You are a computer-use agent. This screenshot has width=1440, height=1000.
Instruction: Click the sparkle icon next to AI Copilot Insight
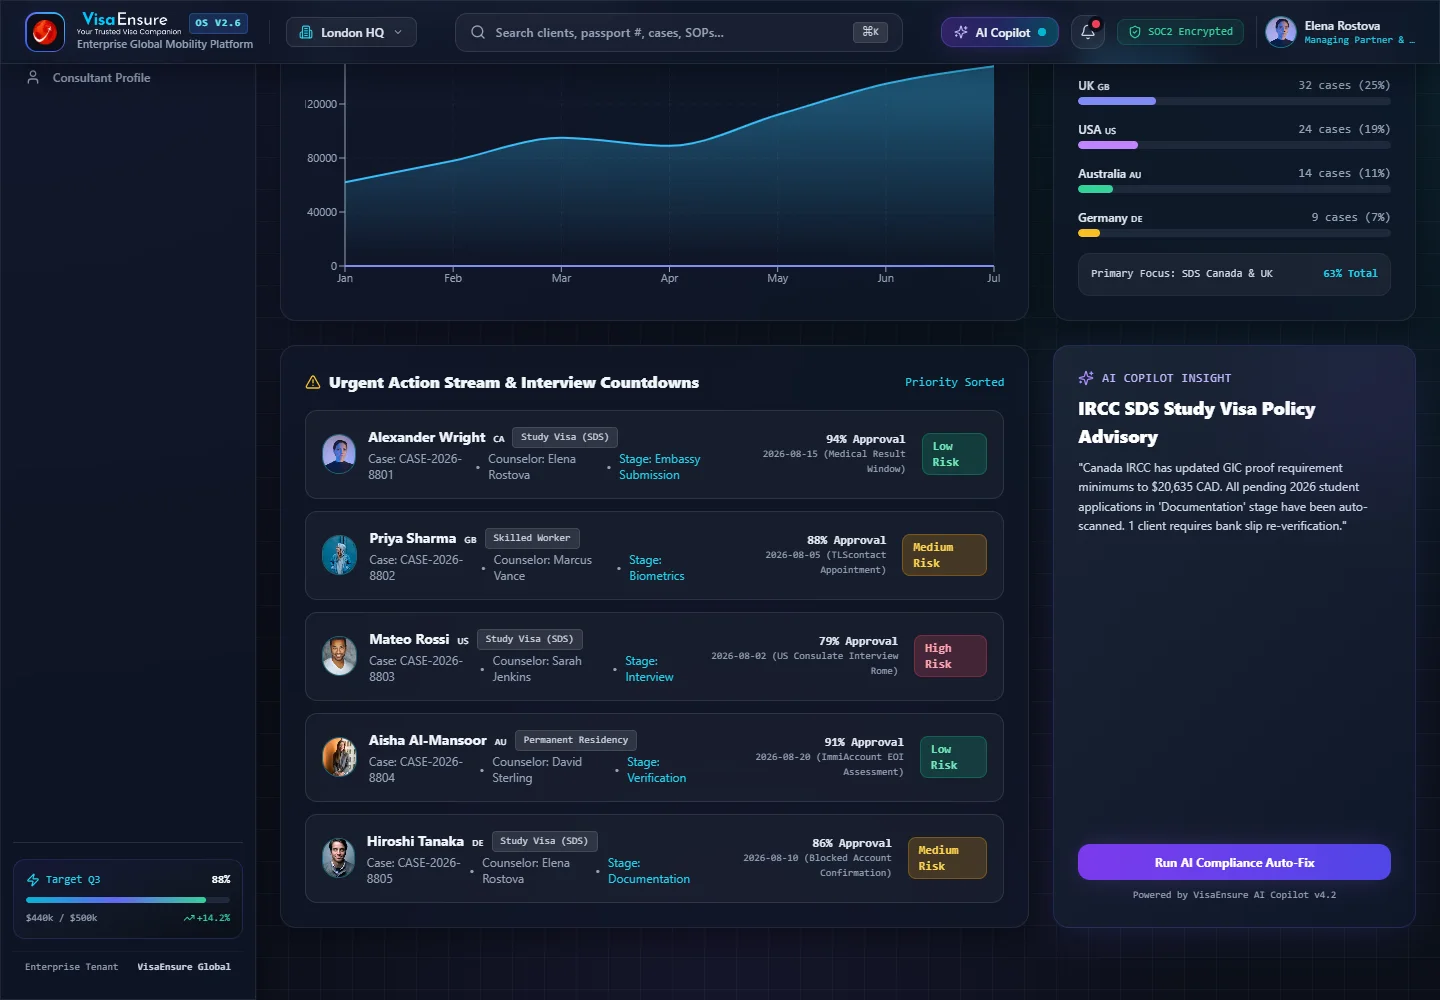coord(1086,378)
